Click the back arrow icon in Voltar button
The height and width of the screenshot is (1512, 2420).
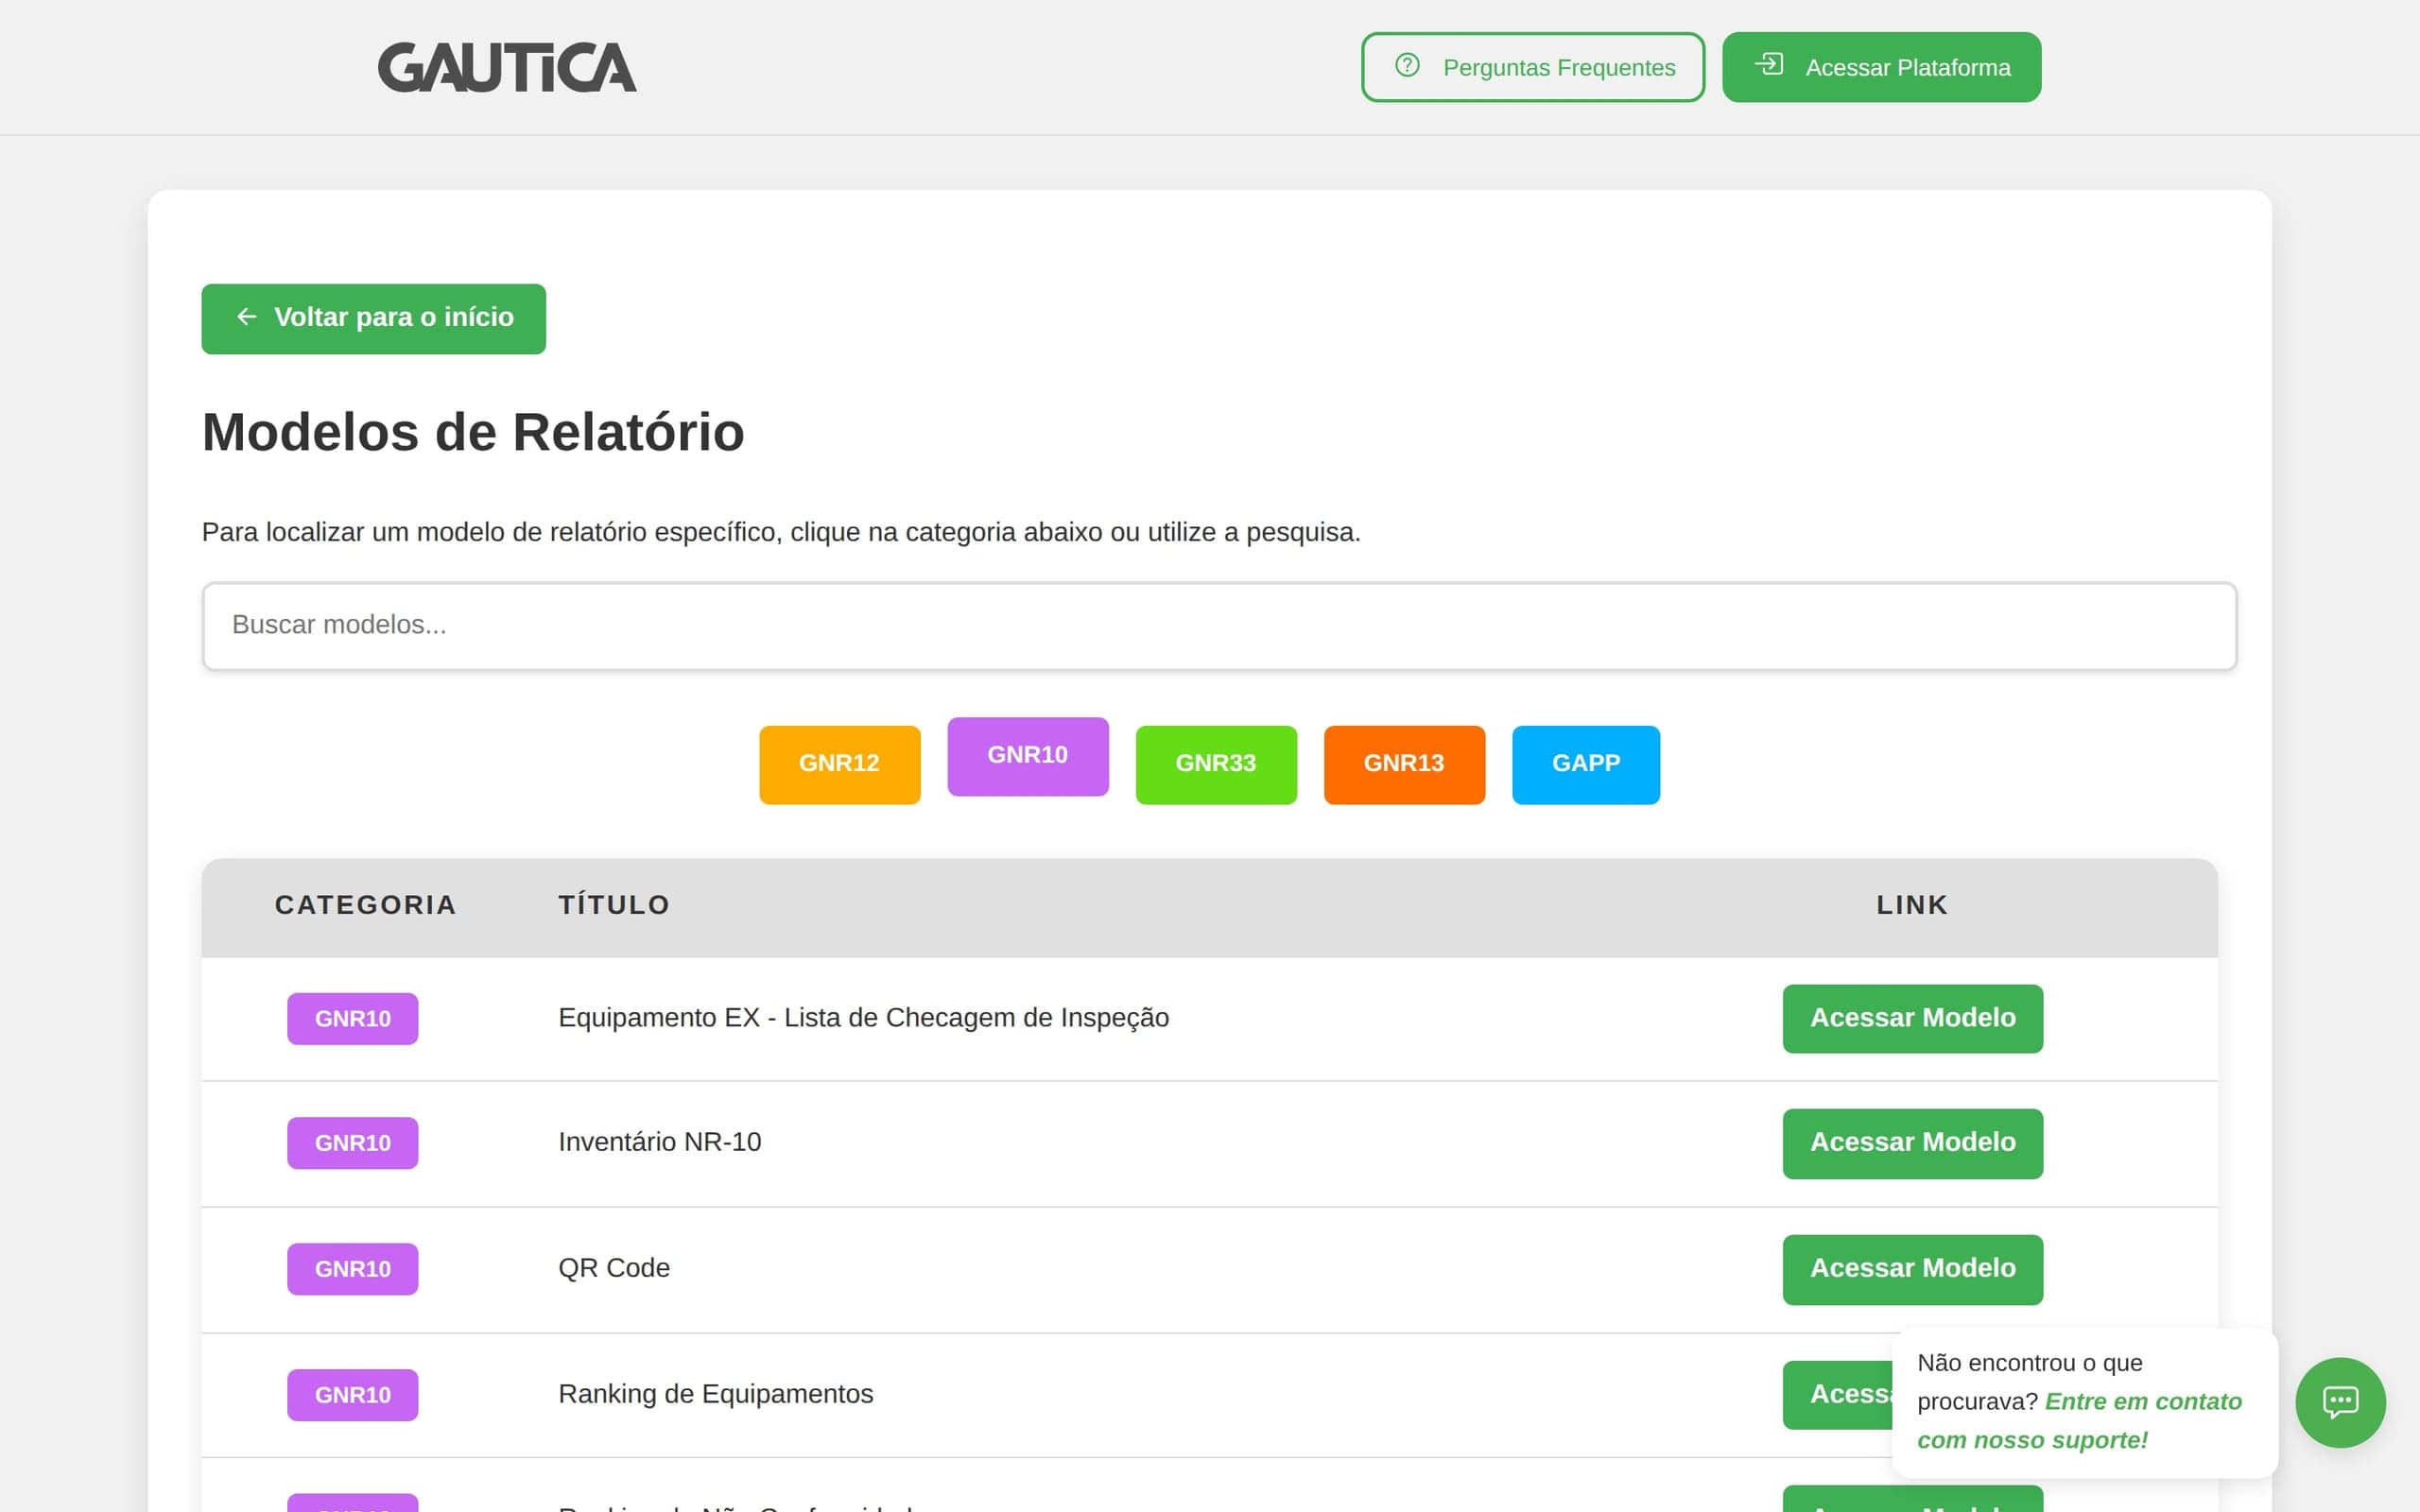pos(246,317)
